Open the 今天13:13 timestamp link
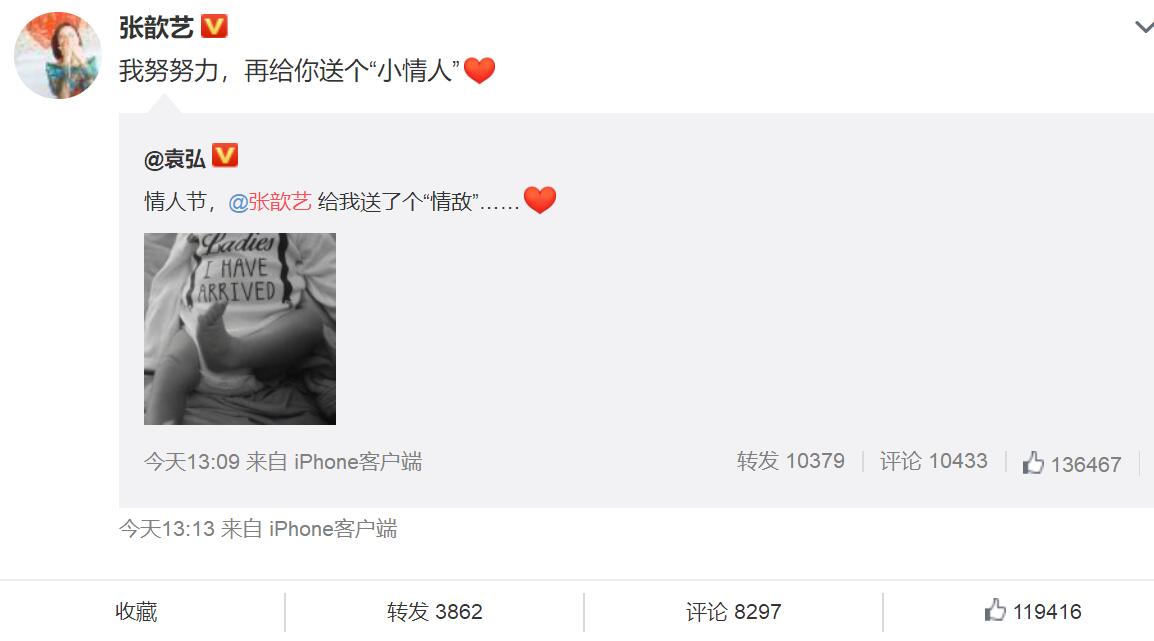This screenshot has height=641, width=1154. pos(167,528)
